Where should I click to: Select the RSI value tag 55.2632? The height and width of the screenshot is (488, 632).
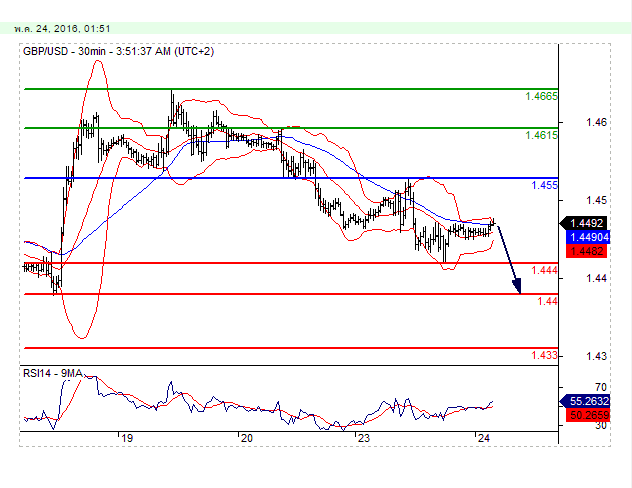click(585, 401)
